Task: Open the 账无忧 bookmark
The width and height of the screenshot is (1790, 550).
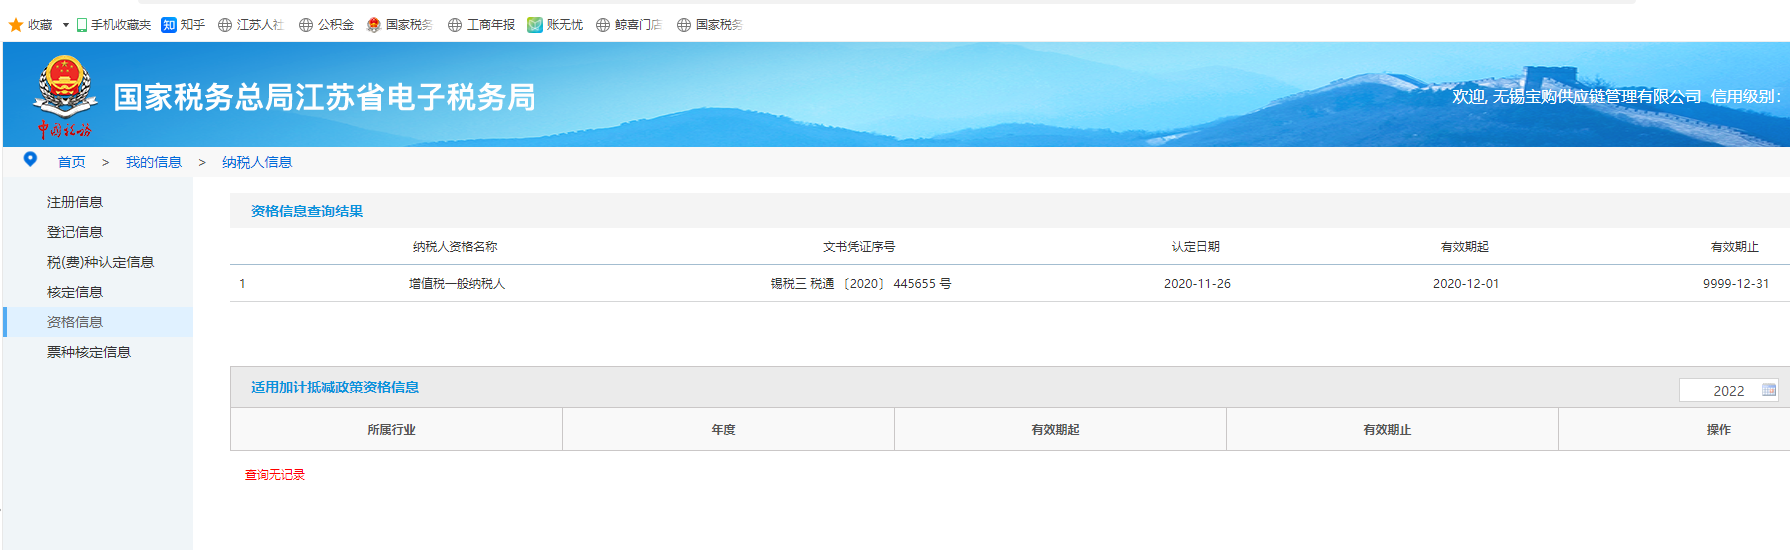Action: point(555,25)
